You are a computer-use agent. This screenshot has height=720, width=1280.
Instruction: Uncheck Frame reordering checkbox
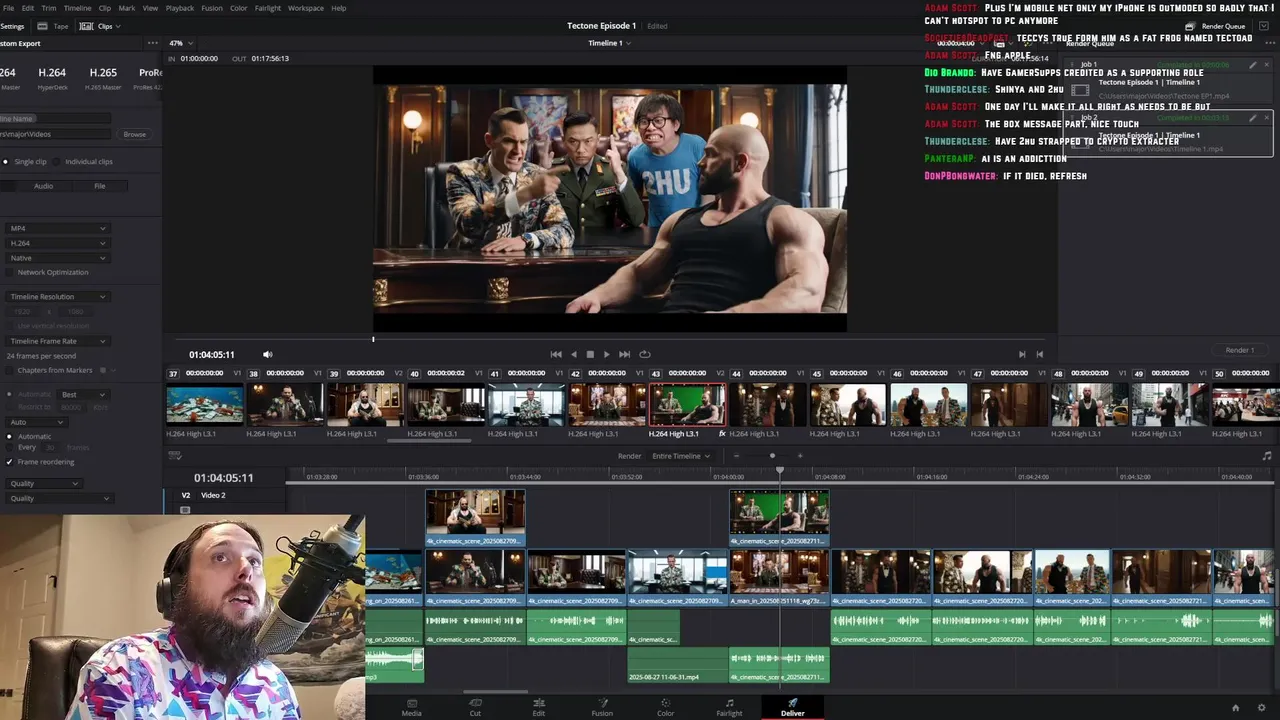10,462
